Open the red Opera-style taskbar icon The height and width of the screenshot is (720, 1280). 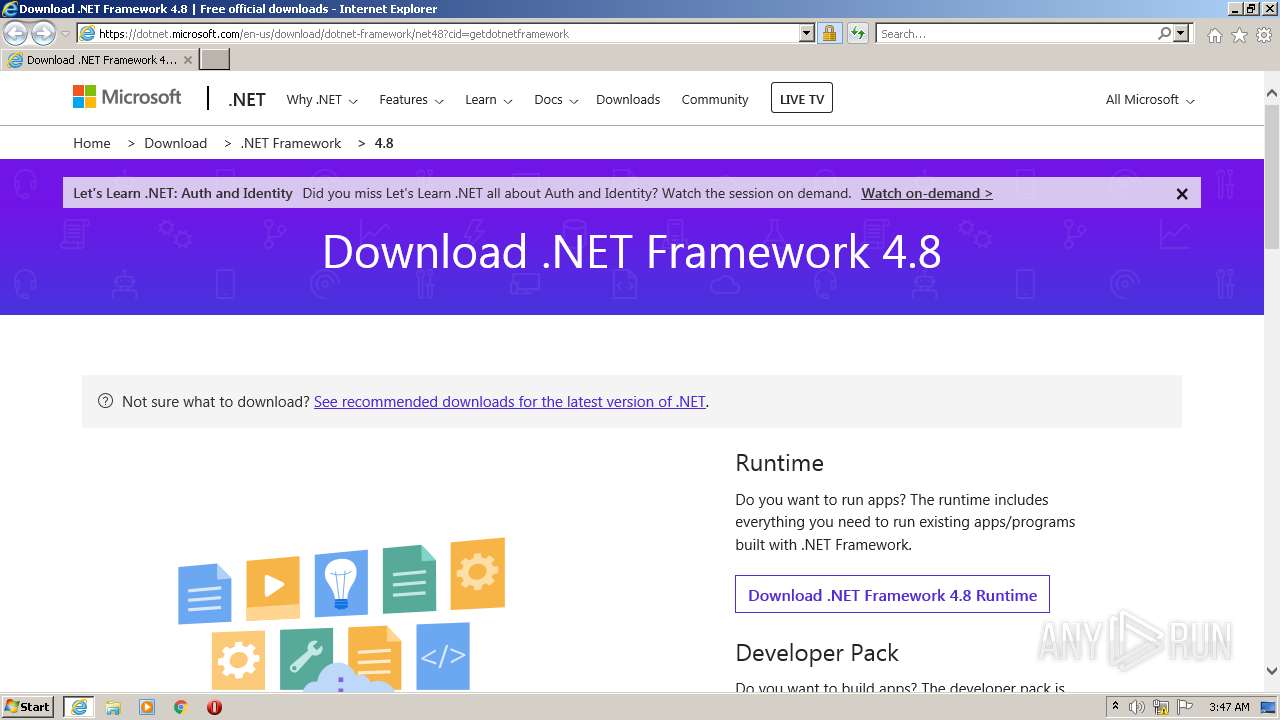[214, 707]
